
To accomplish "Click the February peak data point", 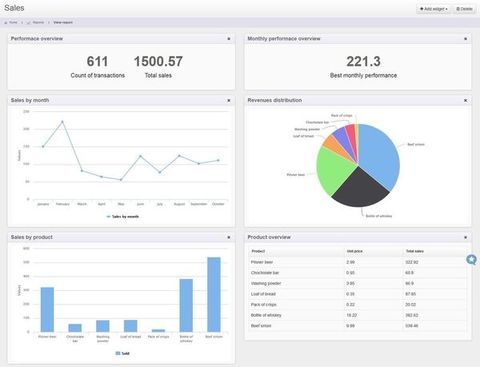I will point(62,122).
